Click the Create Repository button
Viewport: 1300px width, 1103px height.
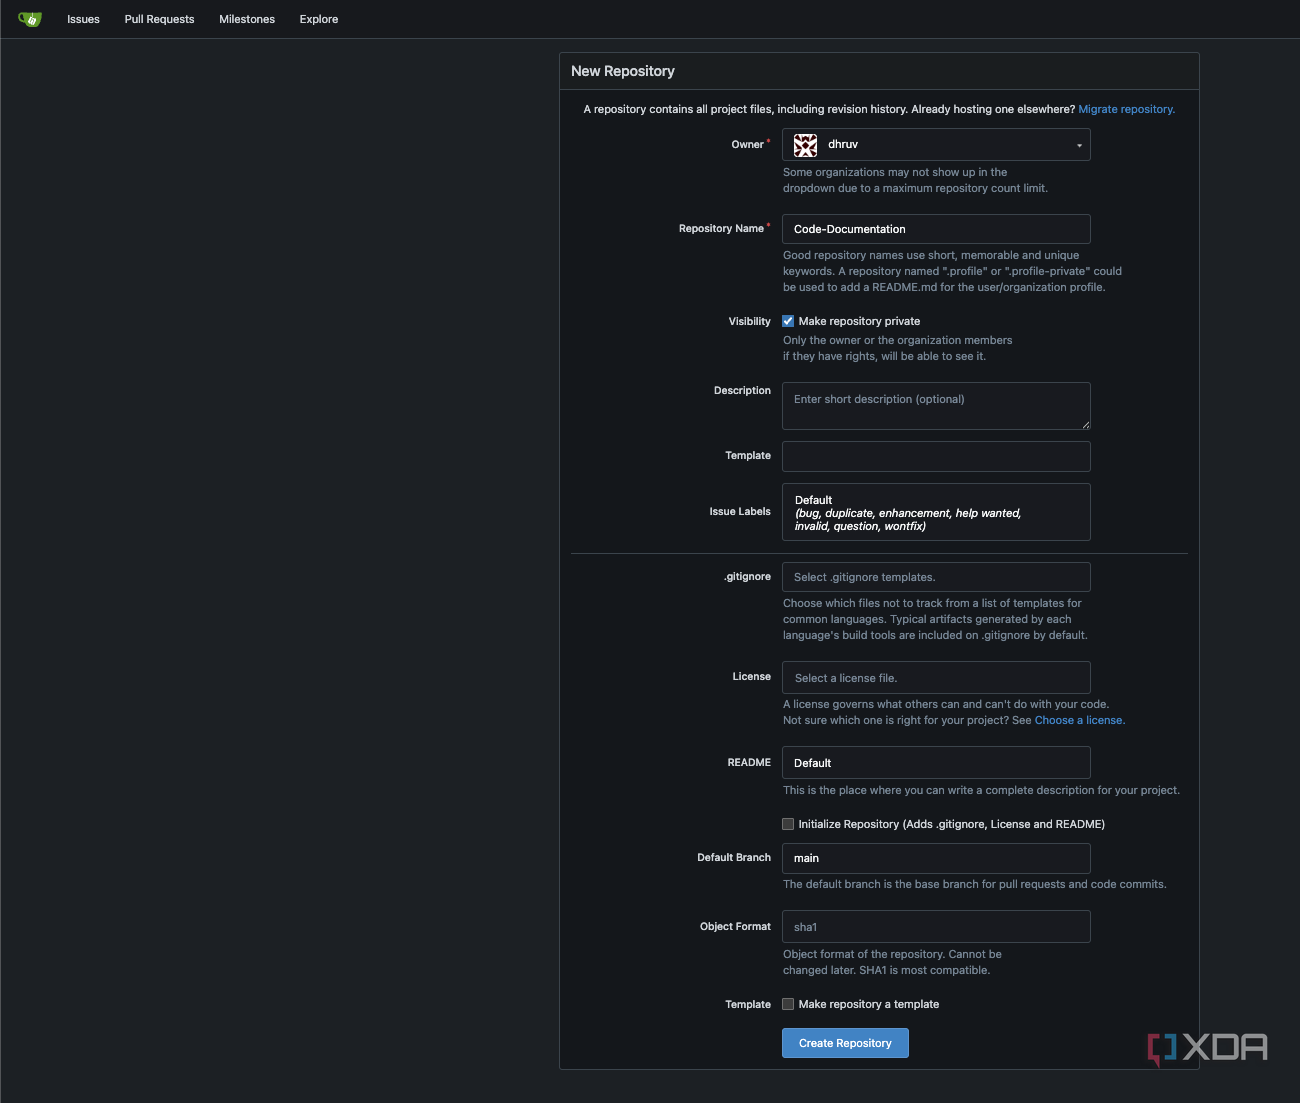tap(845, 1043)
